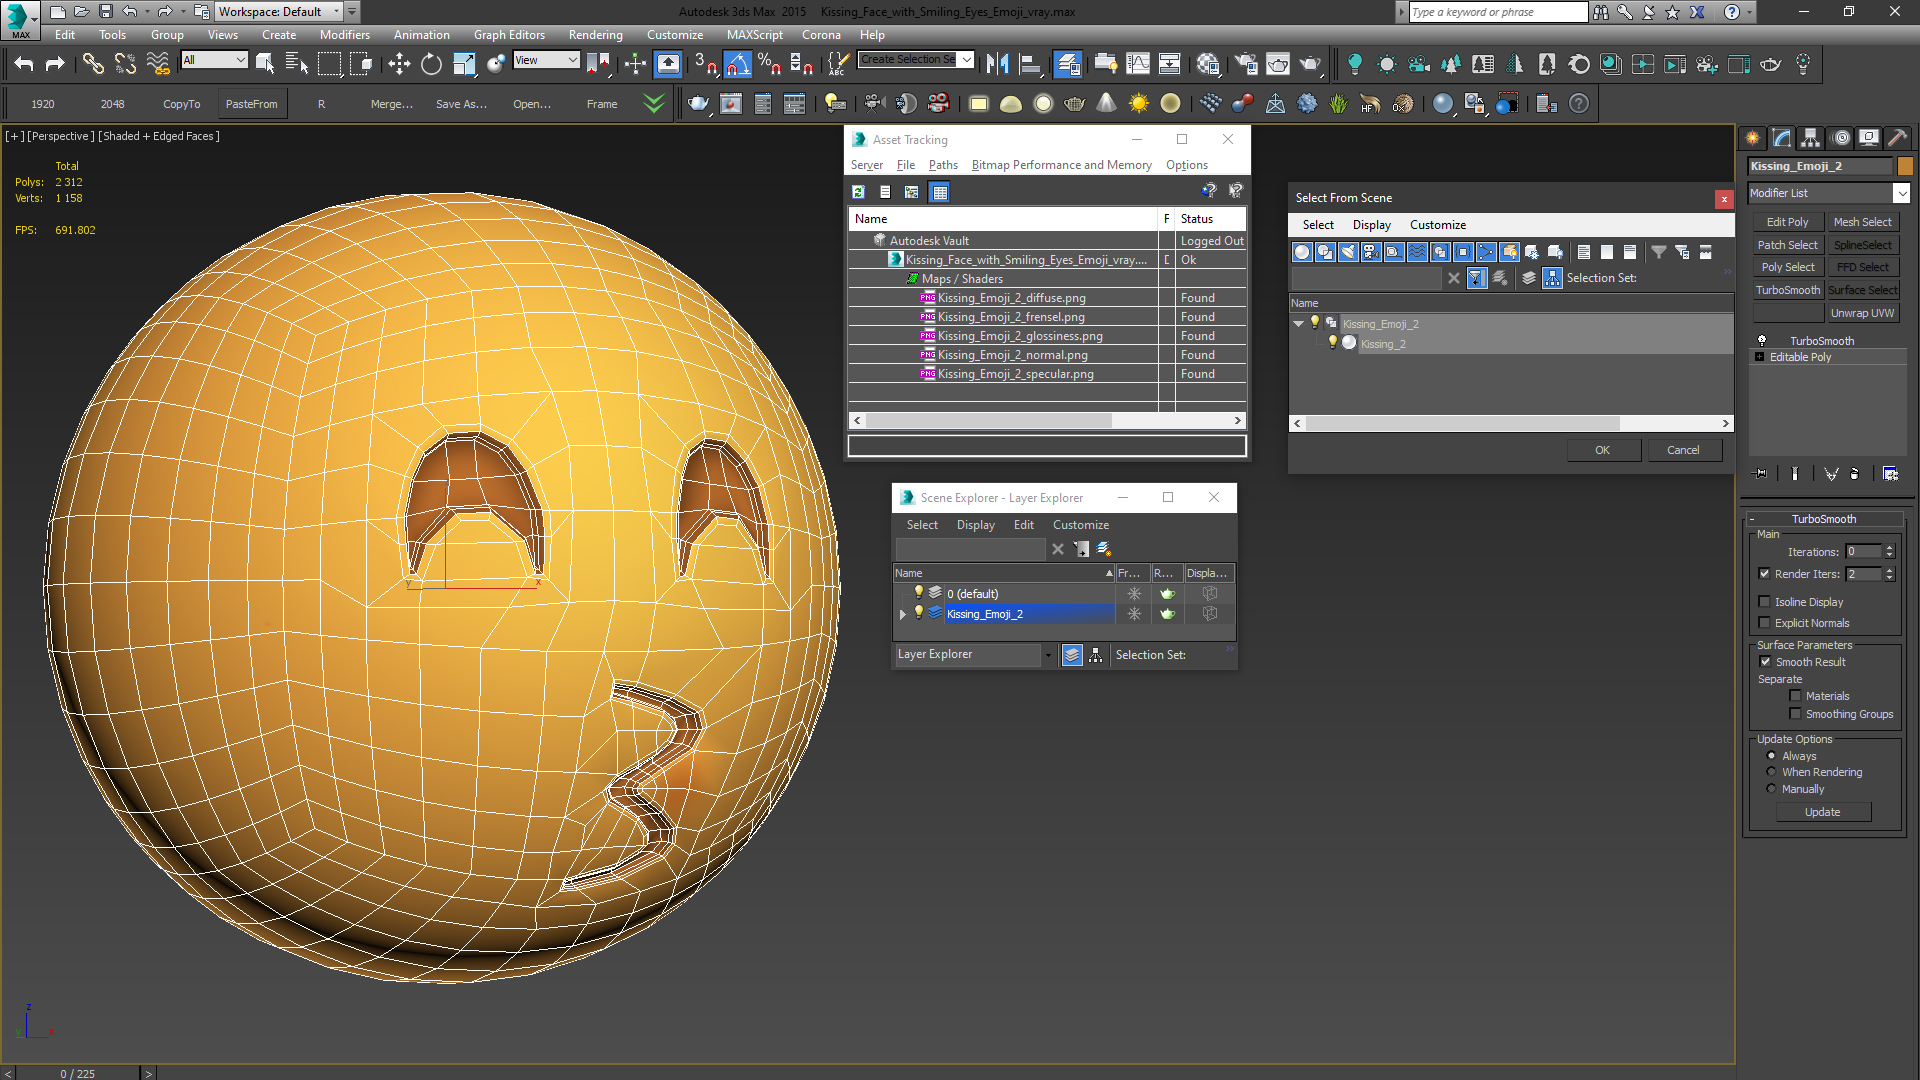Click the Mirror tool icon

pyautogui.click(x=997, y=64)
